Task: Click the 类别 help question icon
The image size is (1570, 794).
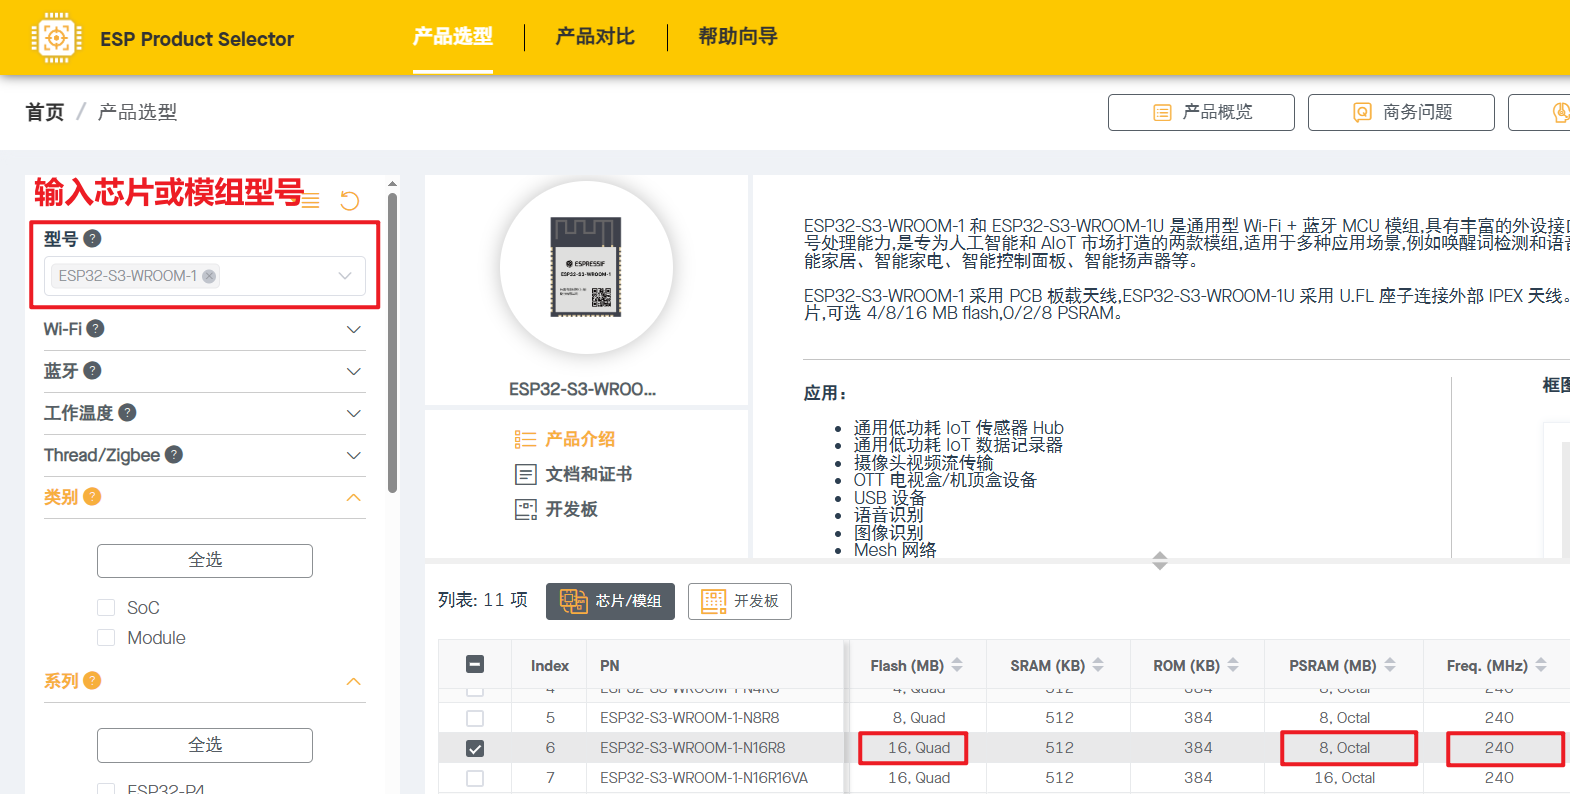Action: [92, 496]
